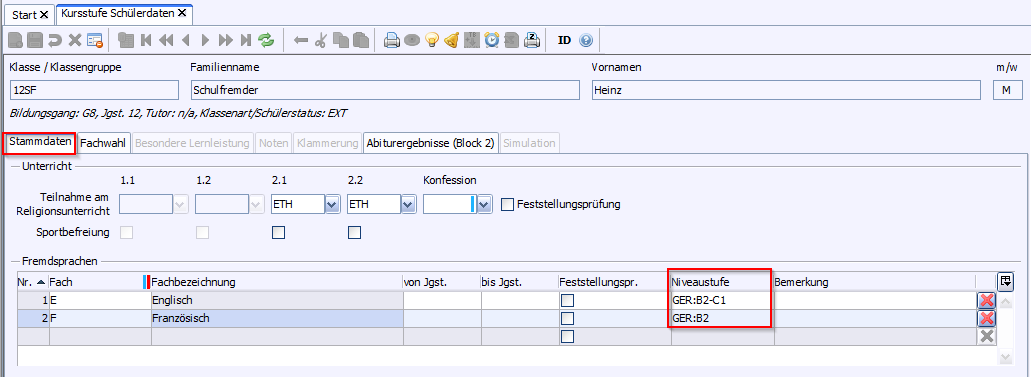Open the Abiturergebnisse (Block 2) tab
Image resolution: width=1031 pixels, height=377 pixels.
[431, 143]
